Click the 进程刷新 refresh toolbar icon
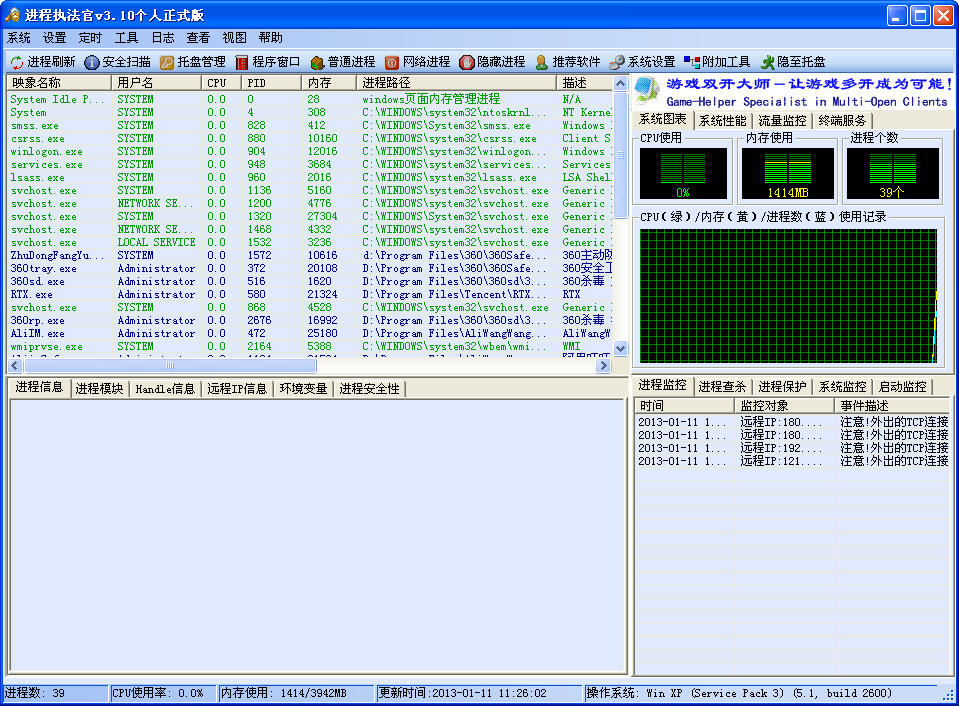This screenshot has width=959, height=706. [17, 62]
